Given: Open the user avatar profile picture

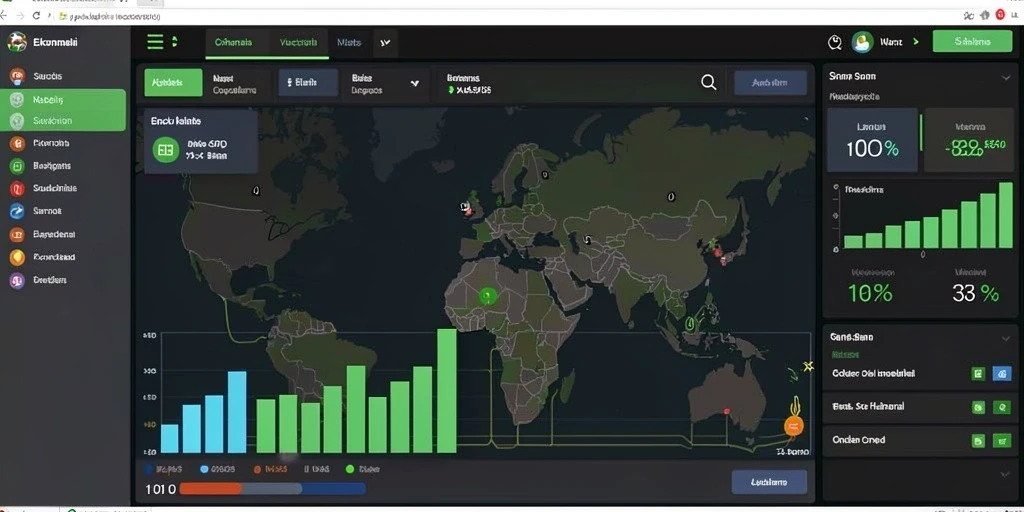Looking at the screenshot, I should (x=862, y=42).
